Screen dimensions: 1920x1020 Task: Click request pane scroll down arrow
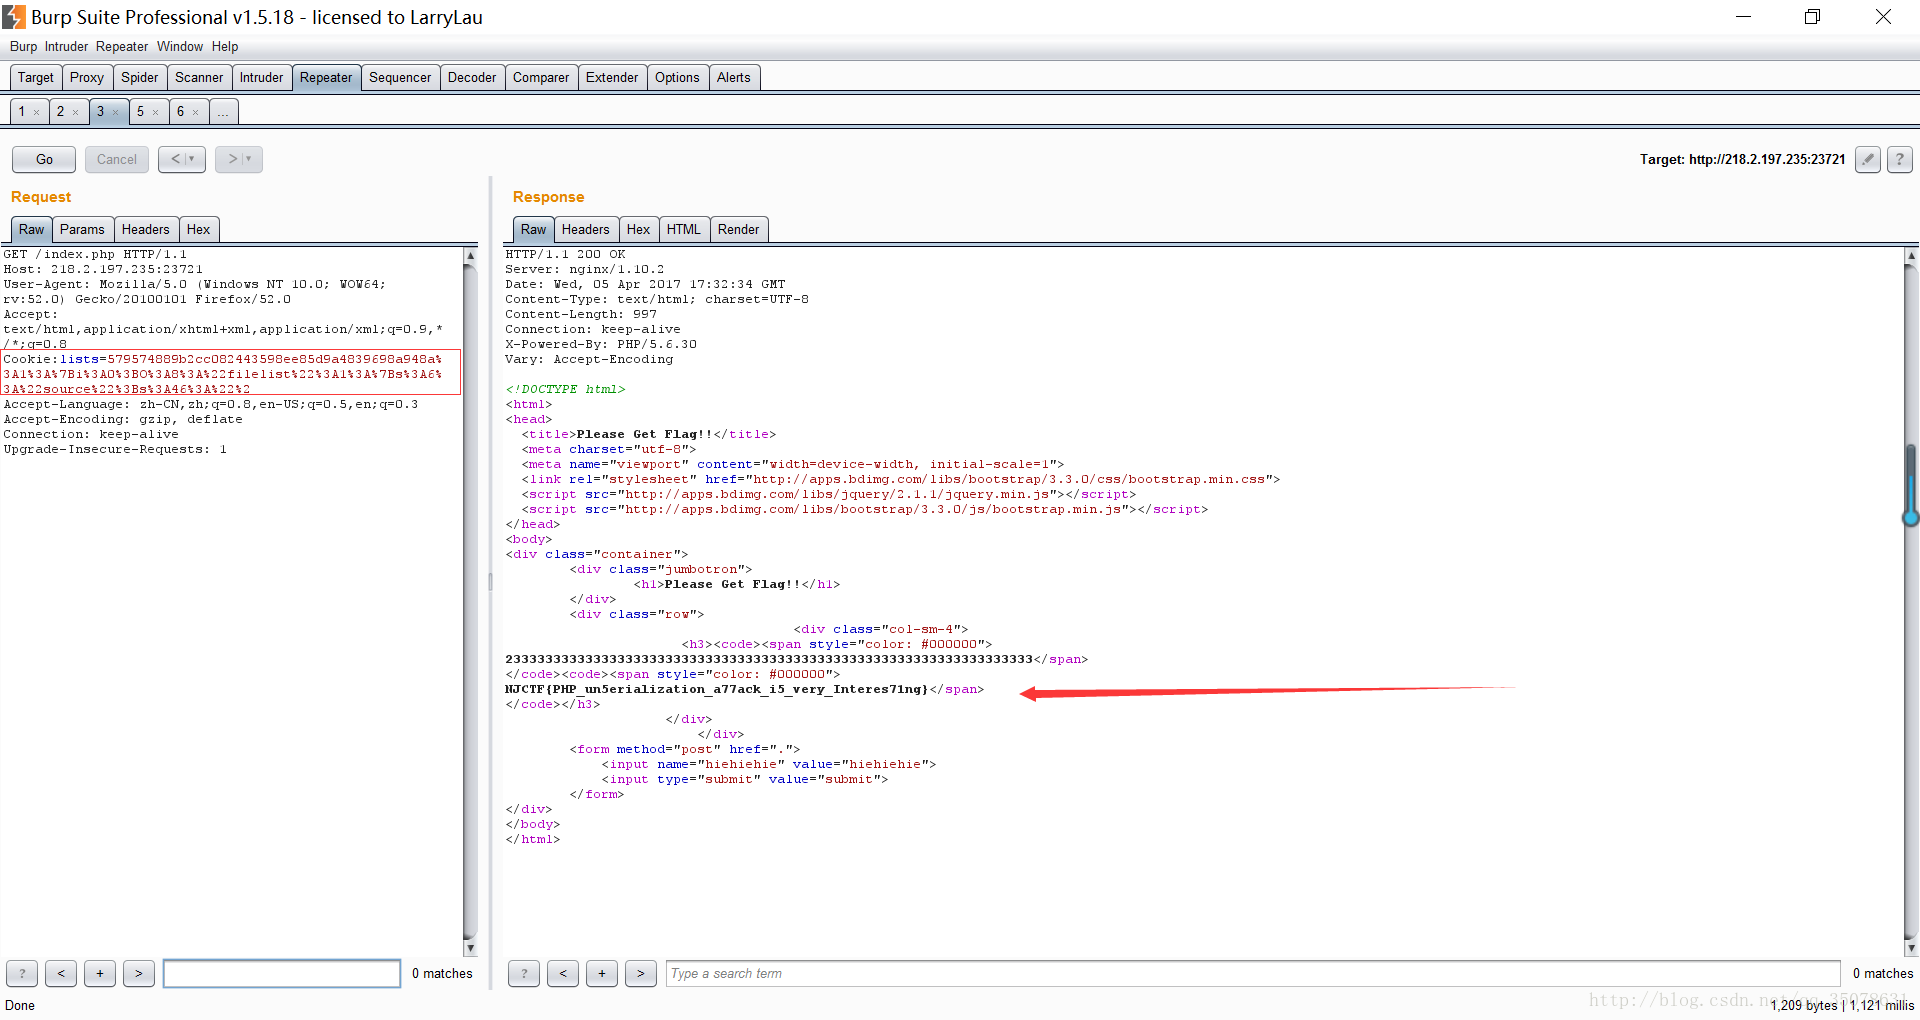470,948
